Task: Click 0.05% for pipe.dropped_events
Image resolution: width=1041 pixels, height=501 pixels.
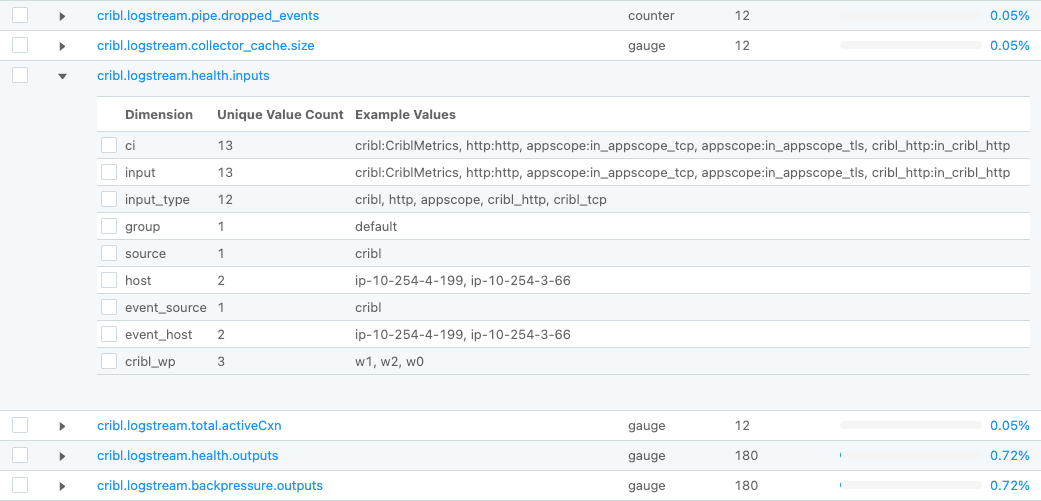Action: tap(1010, 15)
